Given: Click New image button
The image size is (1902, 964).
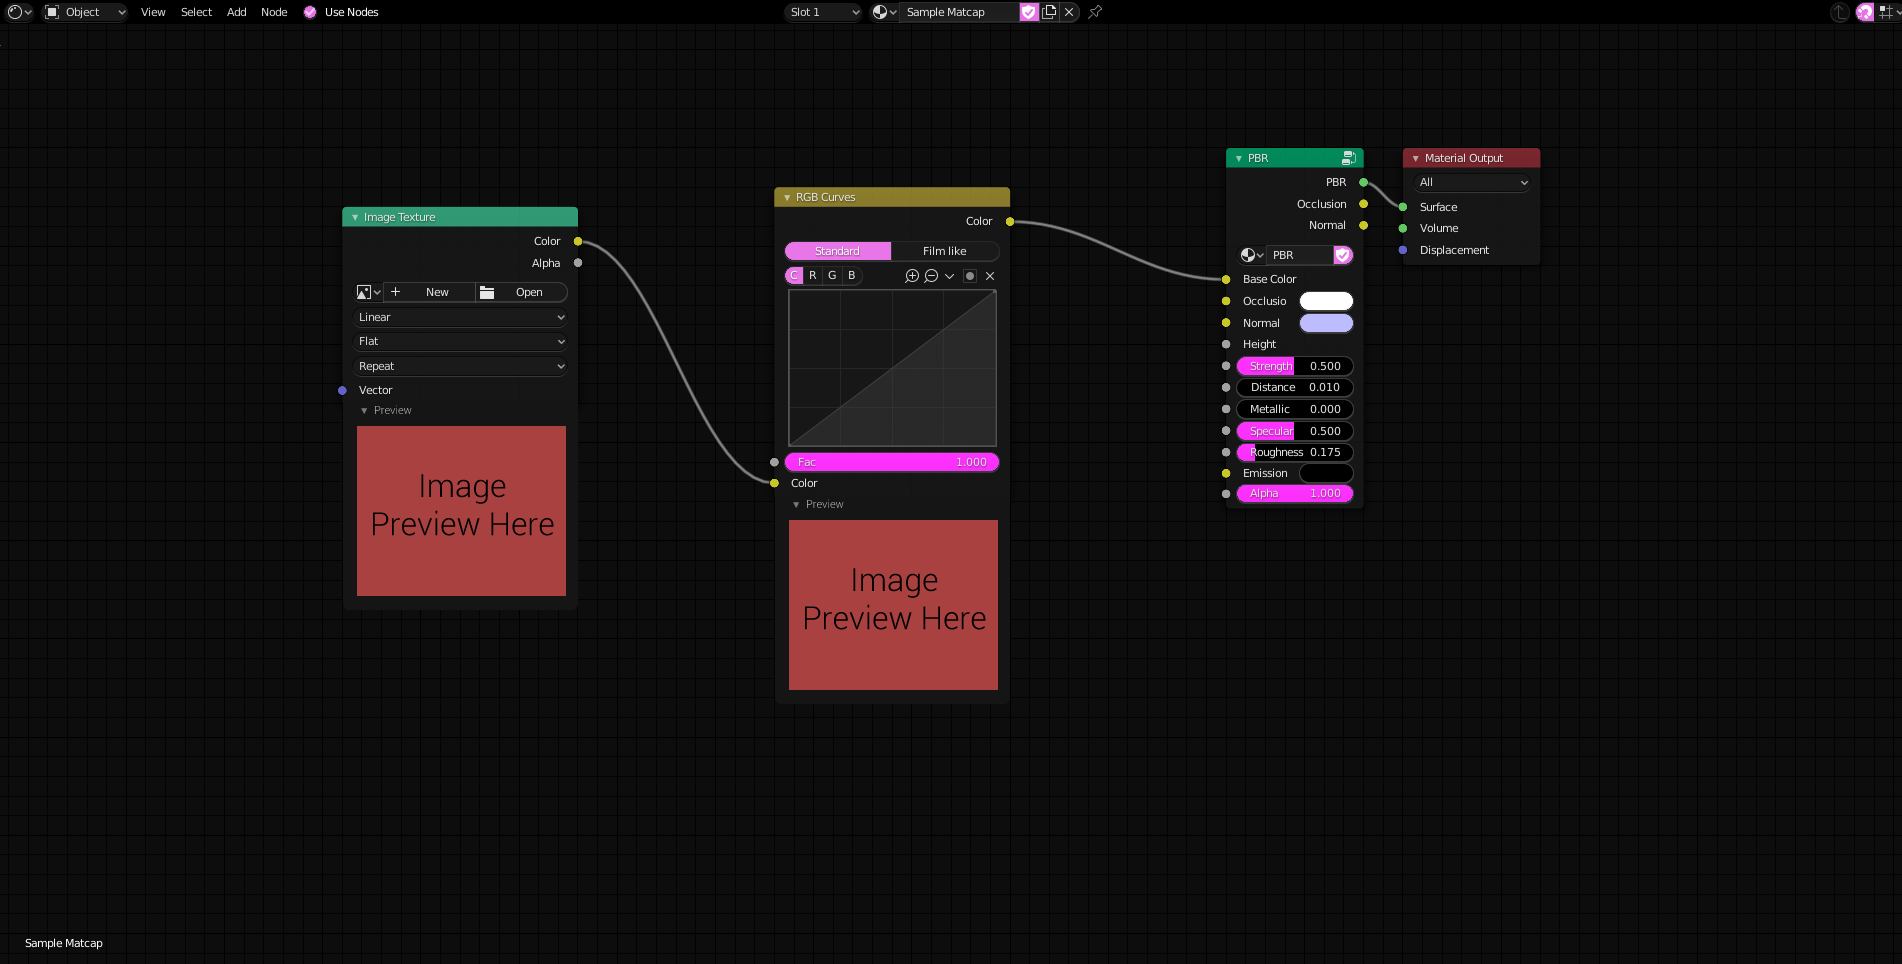Looking at the screenshot, I should coord(429,292).
